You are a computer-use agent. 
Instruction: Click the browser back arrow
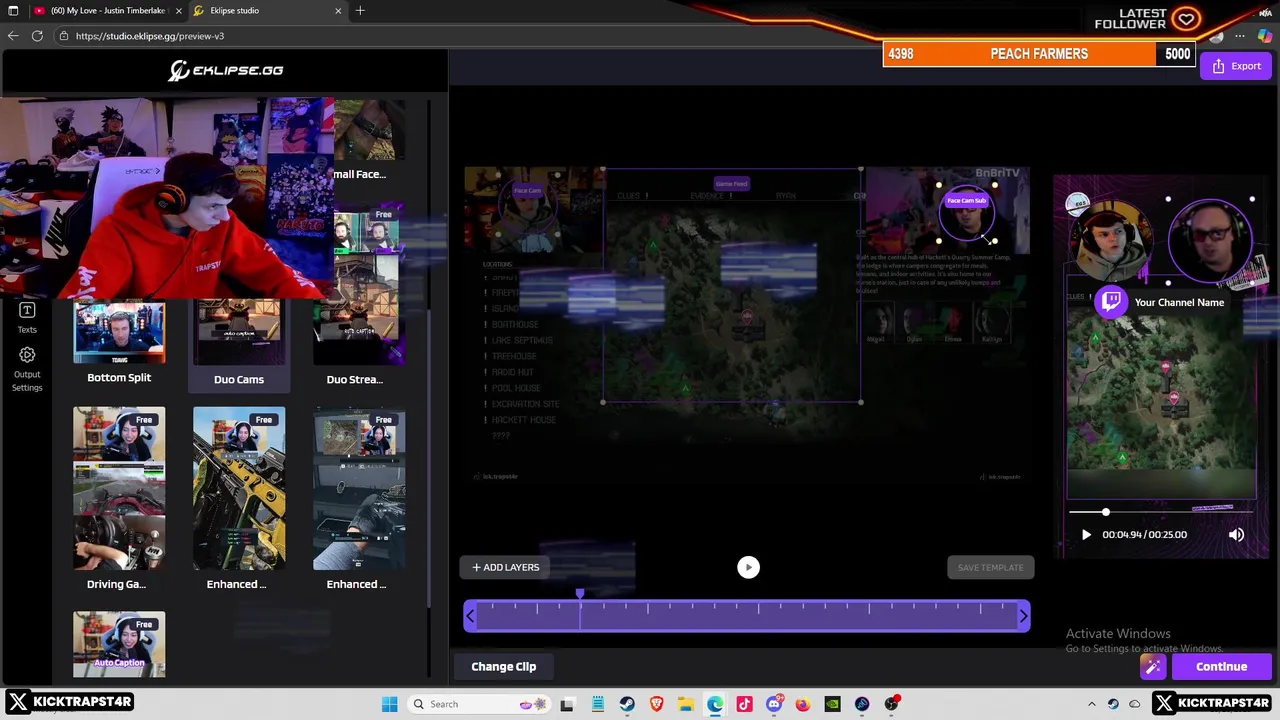coord(13,36)
